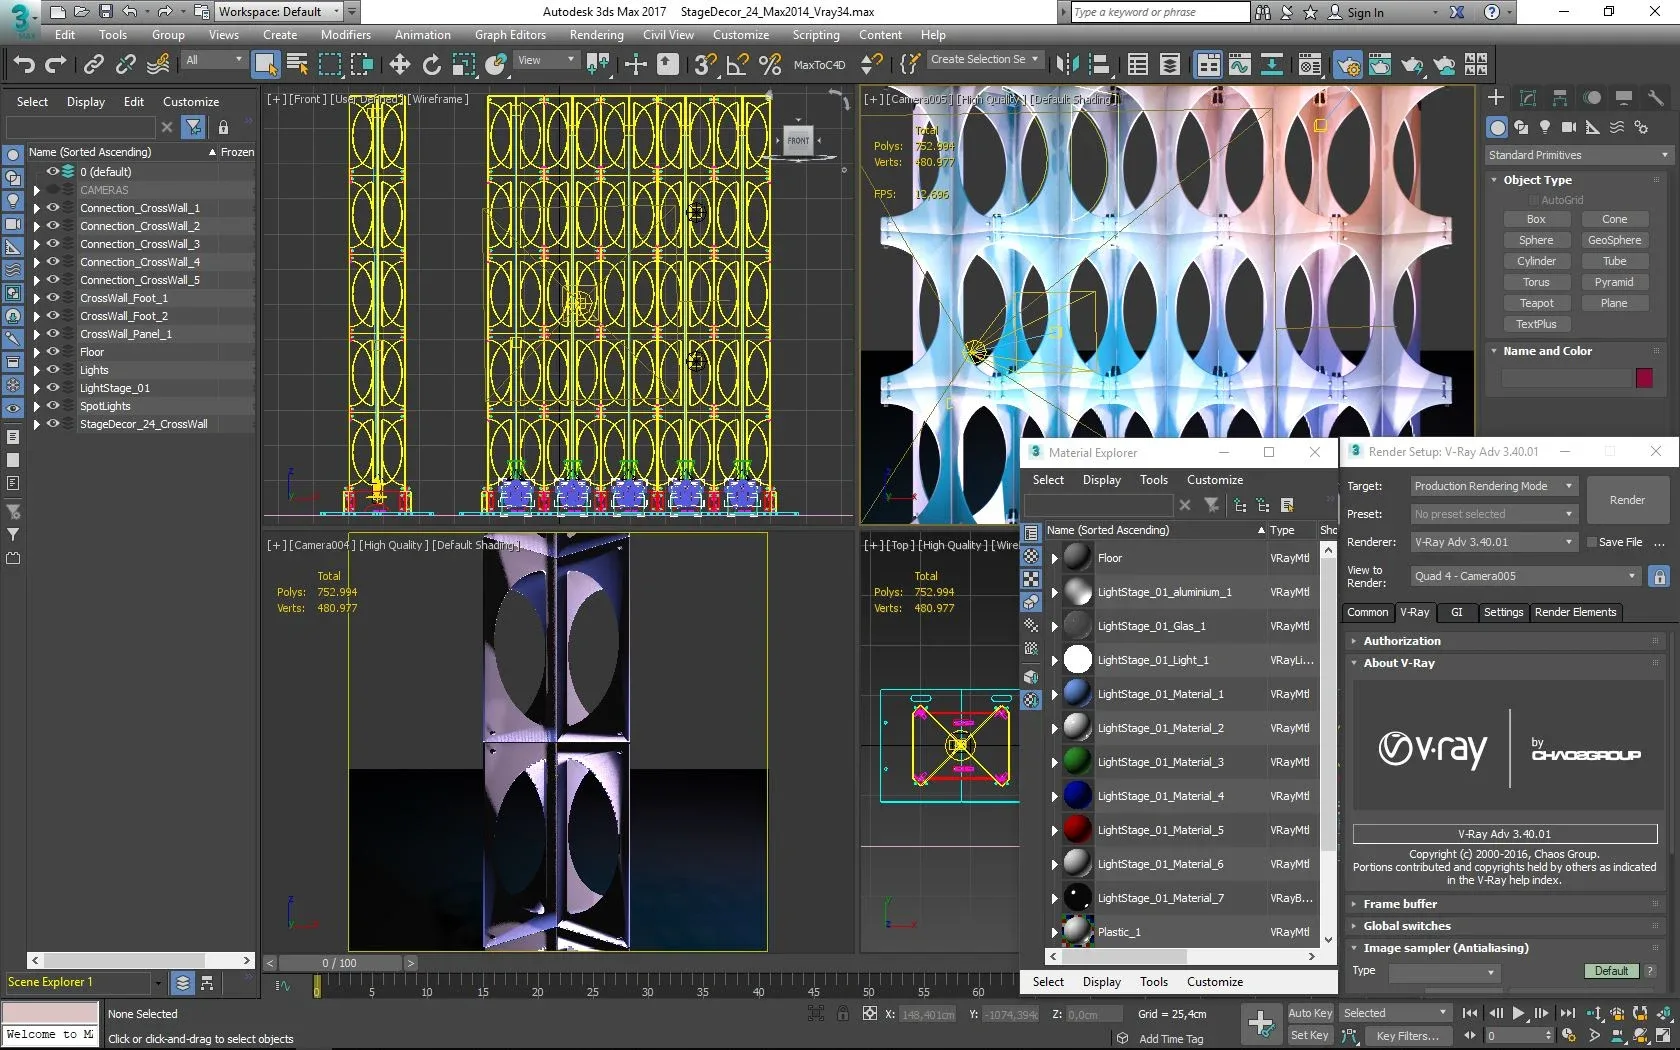Enable the Save File checkbox
The width and height of the screenshot is (1680, 1050).
coord(1592,542)
